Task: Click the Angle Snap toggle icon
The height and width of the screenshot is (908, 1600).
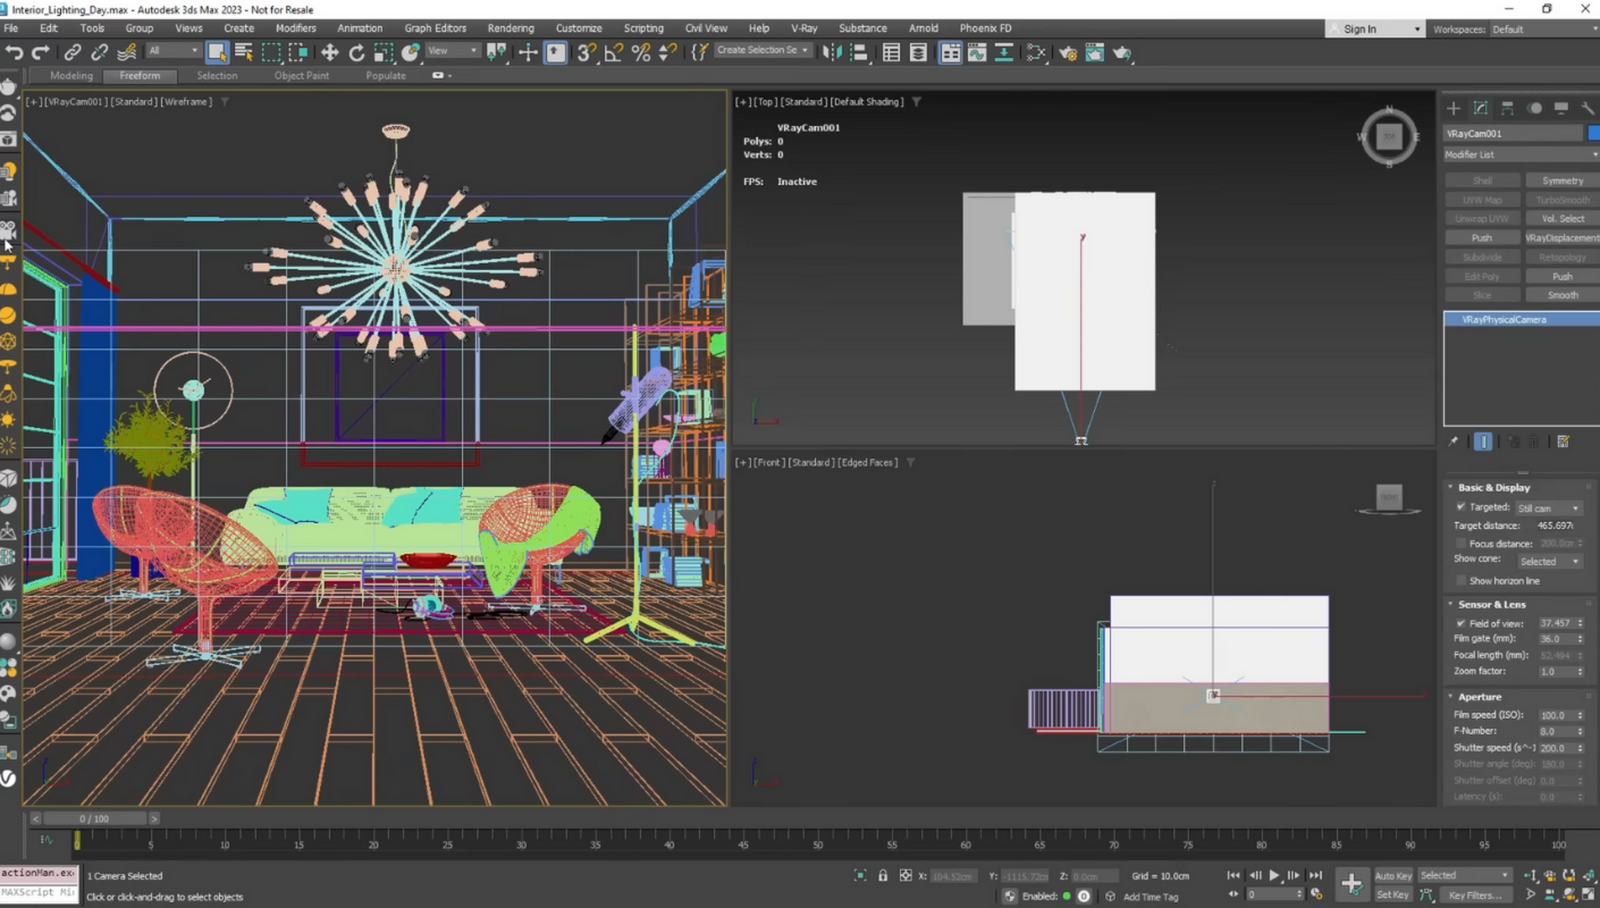Action: pos(615,52)
